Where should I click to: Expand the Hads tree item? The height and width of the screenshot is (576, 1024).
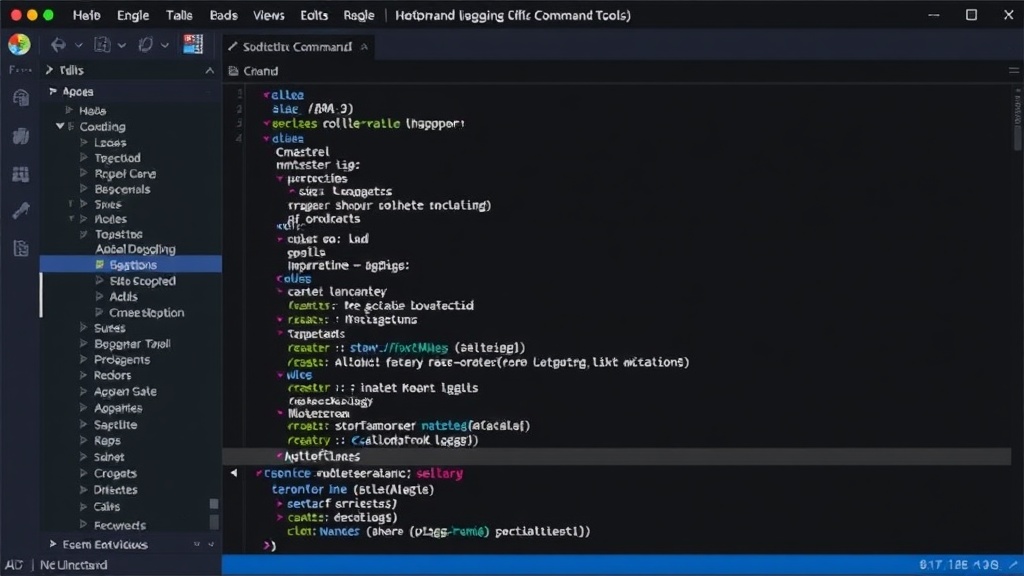click(x=69, y=110)
